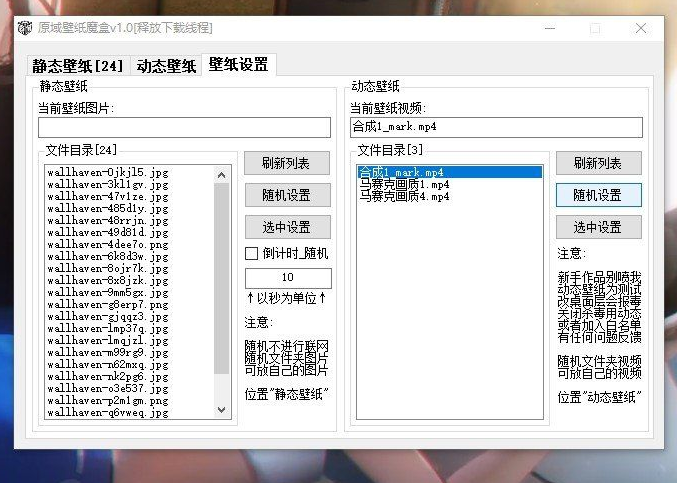Enable the 倒计时_随机 checkbox

[252, 253]
